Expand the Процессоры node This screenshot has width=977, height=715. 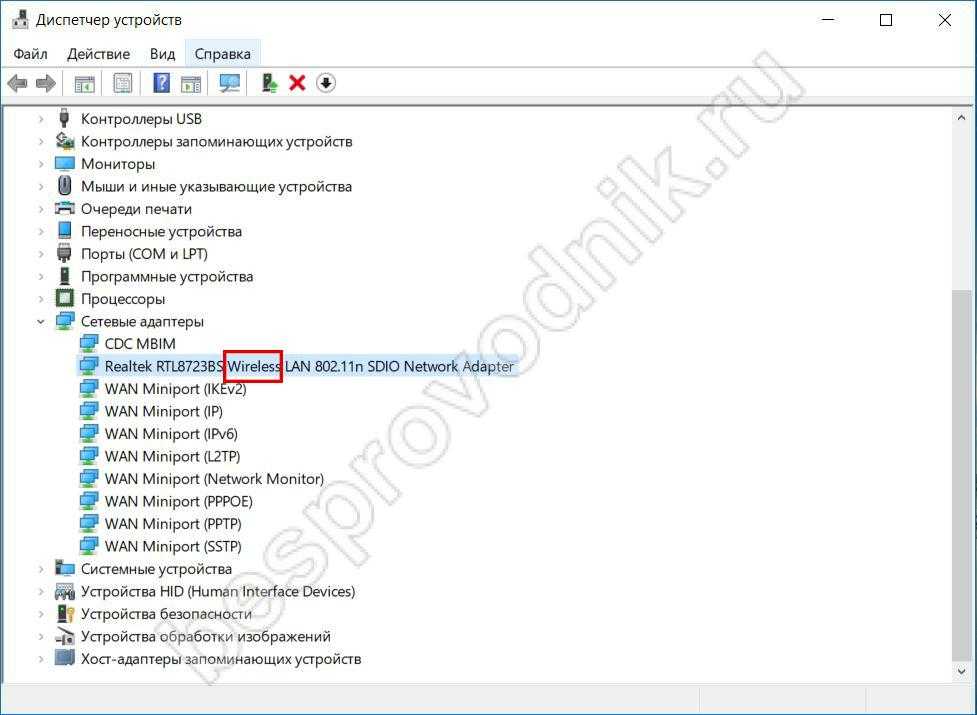tap(41, 299)
